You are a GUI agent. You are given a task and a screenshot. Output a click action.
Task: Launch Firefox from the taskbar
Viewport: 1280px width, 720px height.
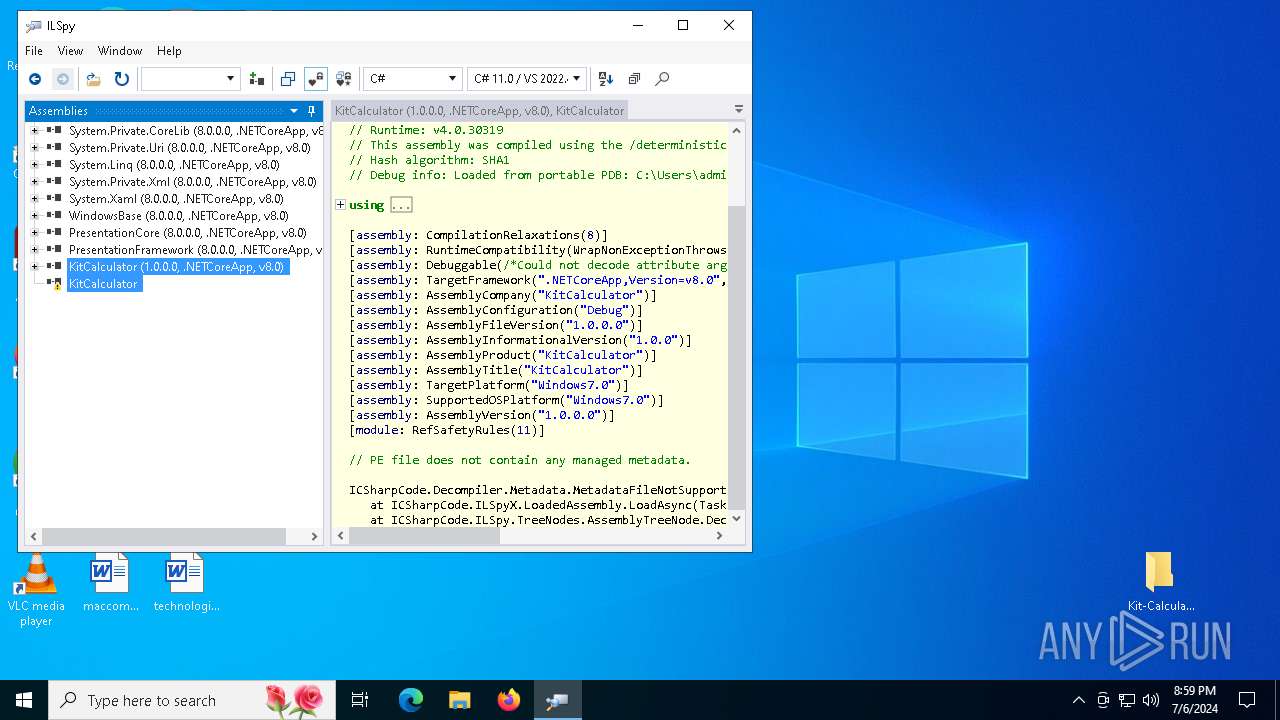tap(509, 700)
